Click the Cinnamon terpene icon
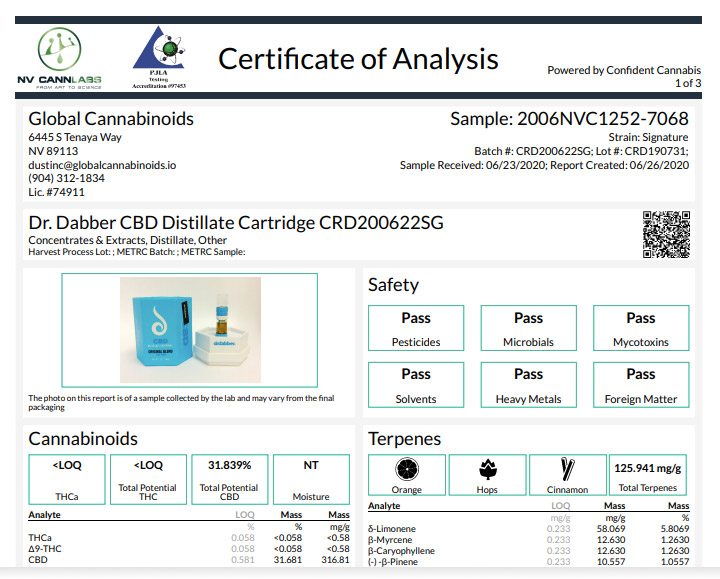The height and width of the screenshot is (579, 720). [568, 469]
